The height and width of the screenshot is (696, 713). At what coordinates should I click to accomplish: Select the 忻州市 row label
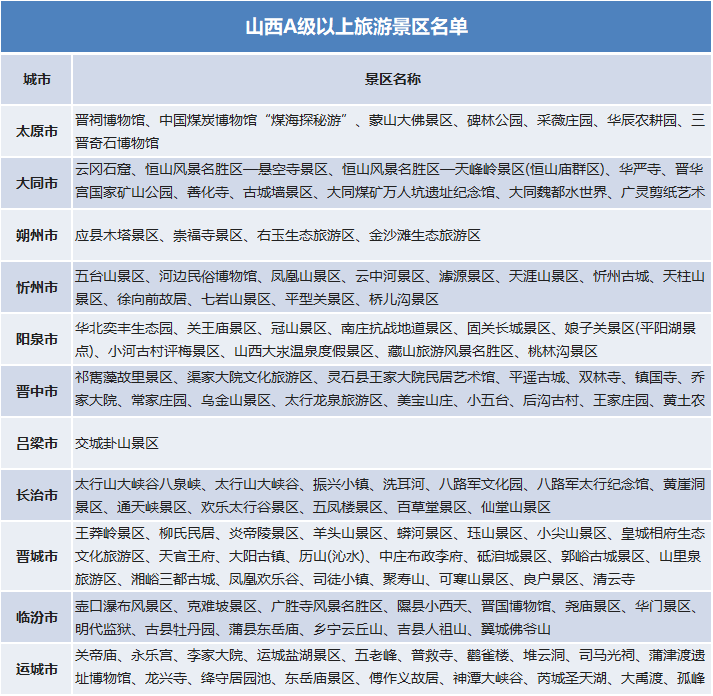click(37, 288)
